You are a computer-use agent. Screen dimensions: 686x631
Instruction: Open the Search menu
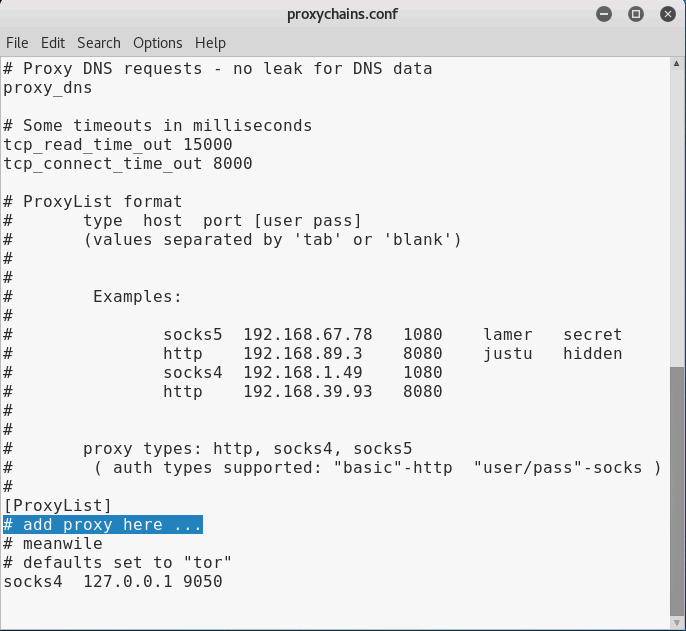click(99, 43)
